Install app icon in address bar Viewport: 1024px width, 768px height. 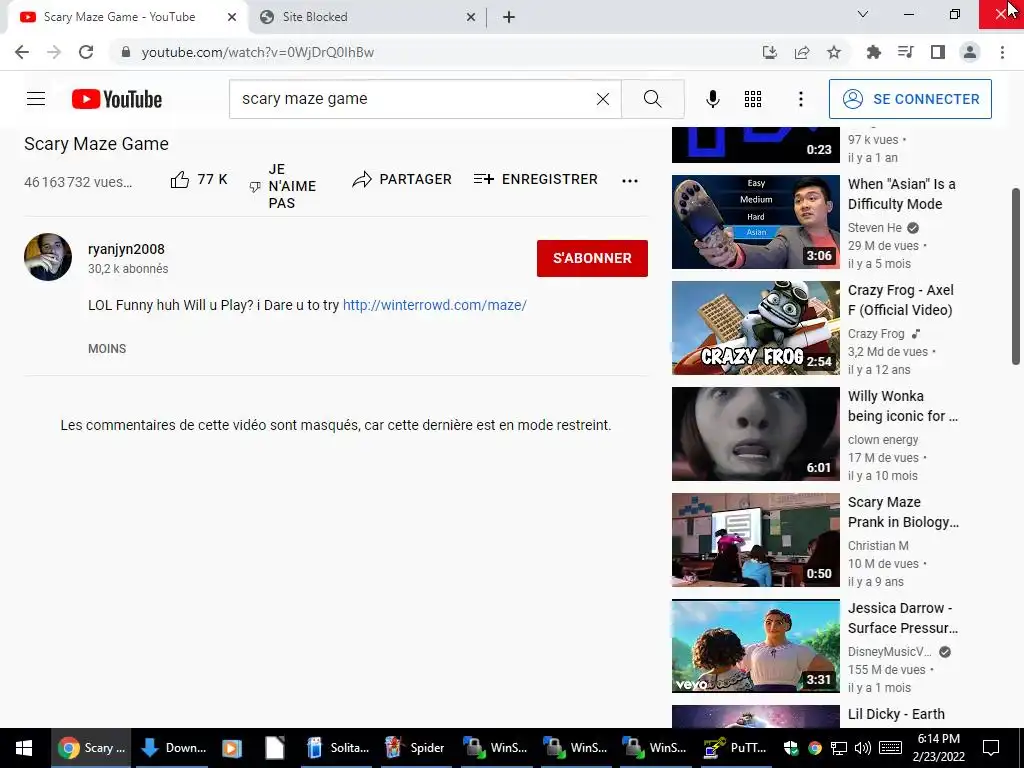pyautogui.click(x=770, y=52)
